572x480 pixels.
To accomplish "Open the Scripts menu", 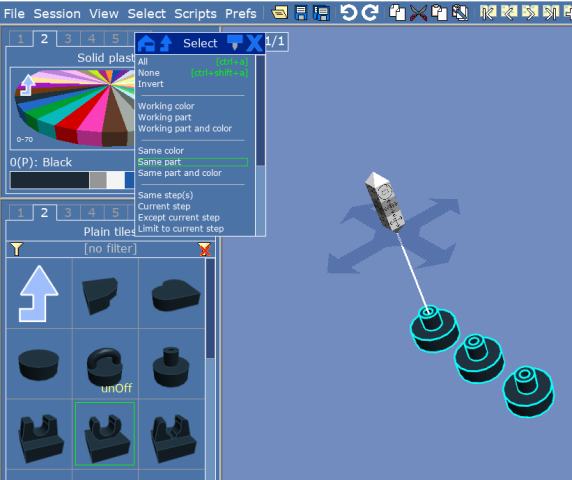I will tap(195, 13).
